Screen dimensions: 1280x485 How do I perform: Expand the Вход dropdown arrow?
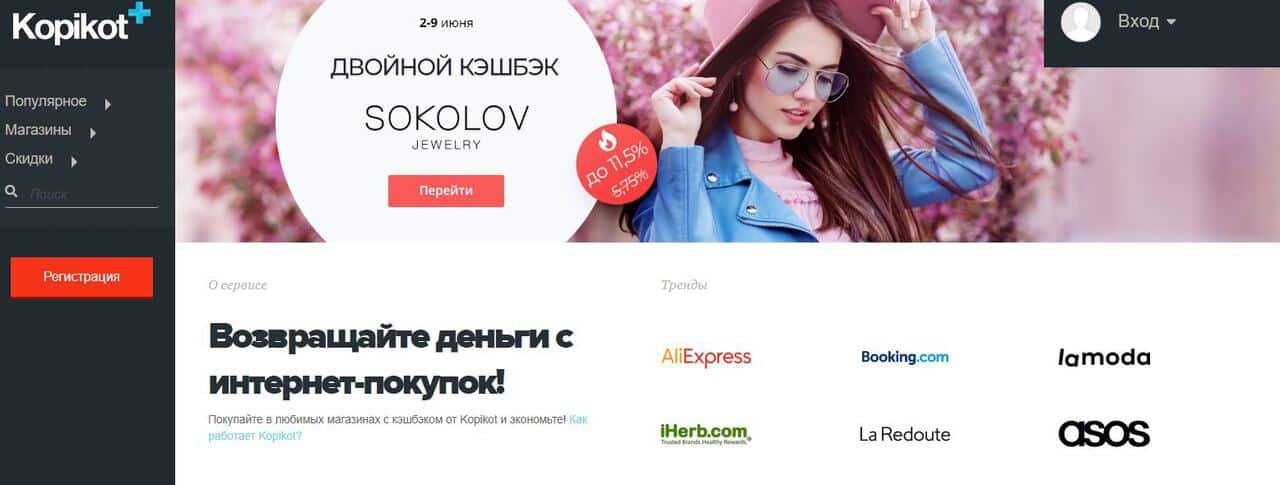point(1171,22)
